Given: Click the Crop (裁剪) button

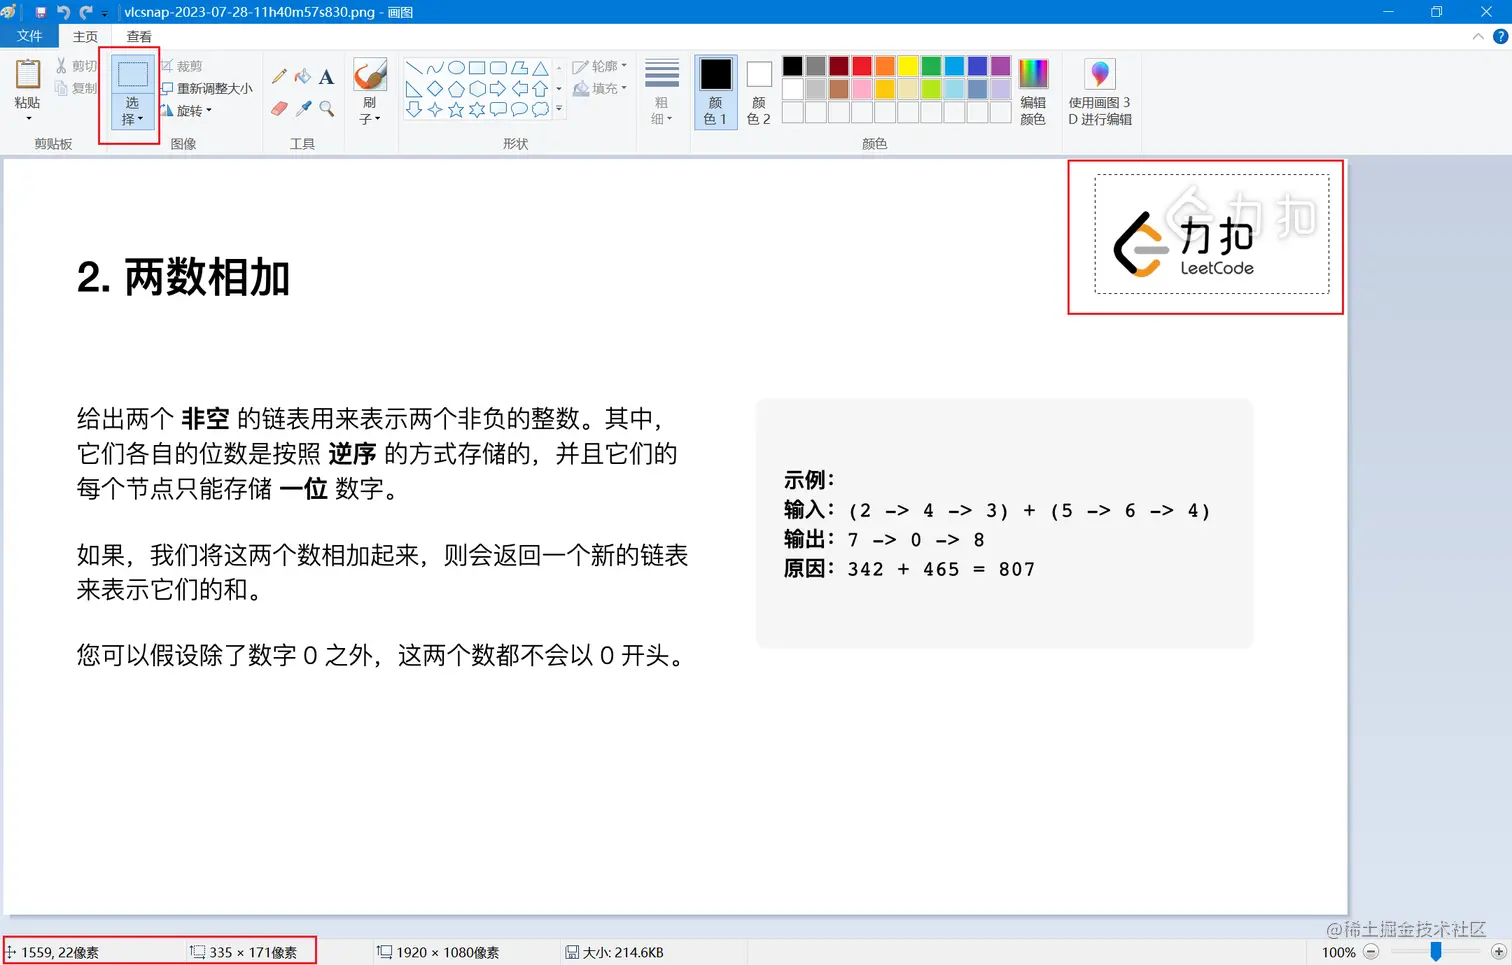Looking at the screenshot, I should click(x=182, y=66).
